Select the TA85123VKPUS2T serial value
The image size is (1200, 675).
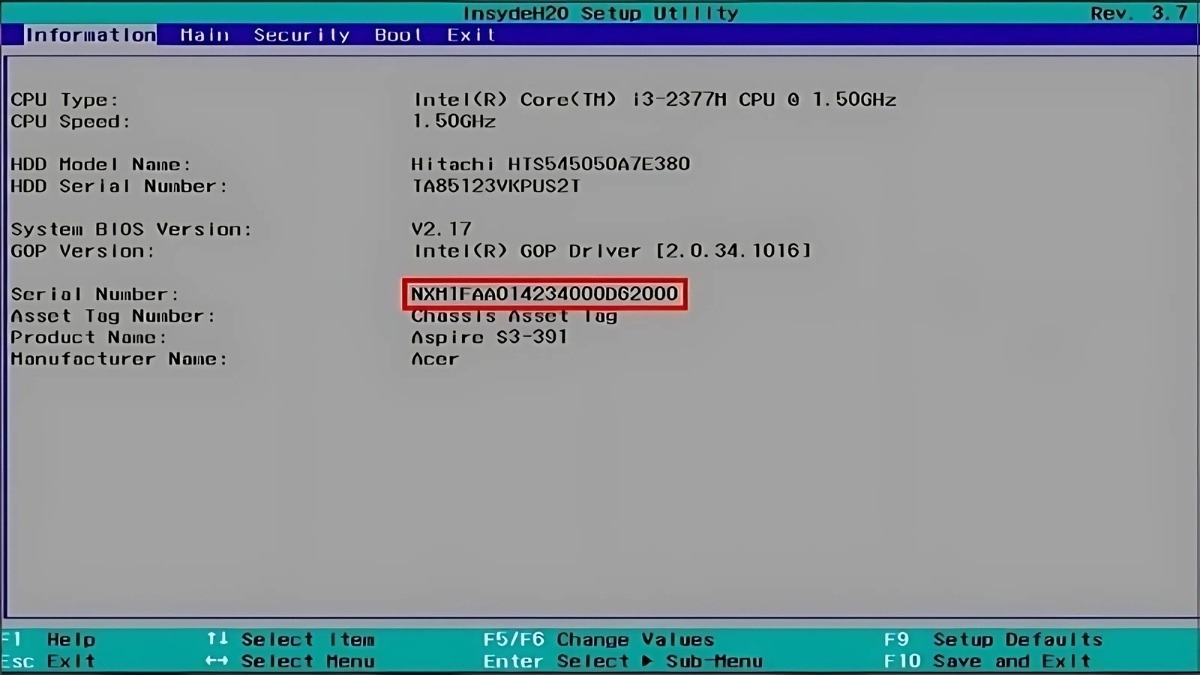click(x=497, y=186)
